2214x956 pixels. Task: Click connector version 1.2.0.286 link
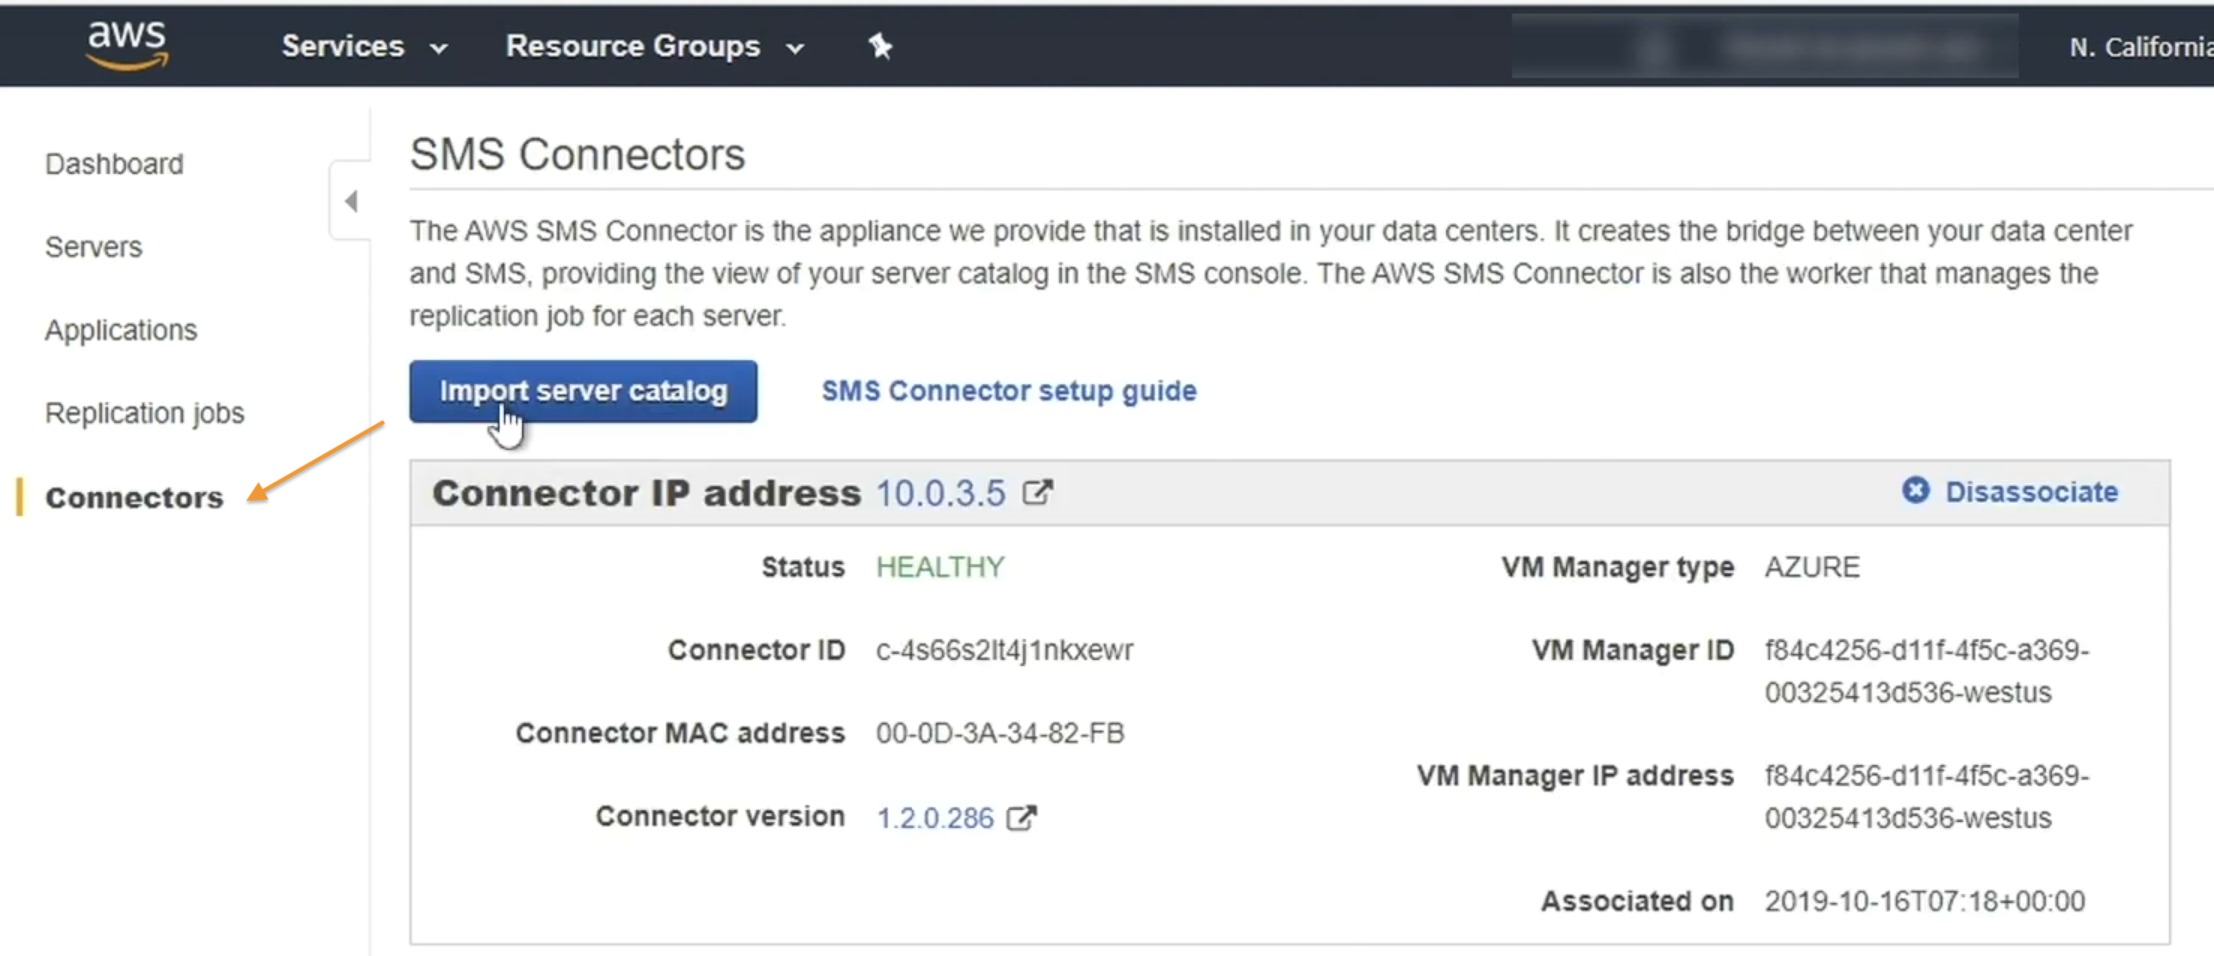tap(935, 818)
